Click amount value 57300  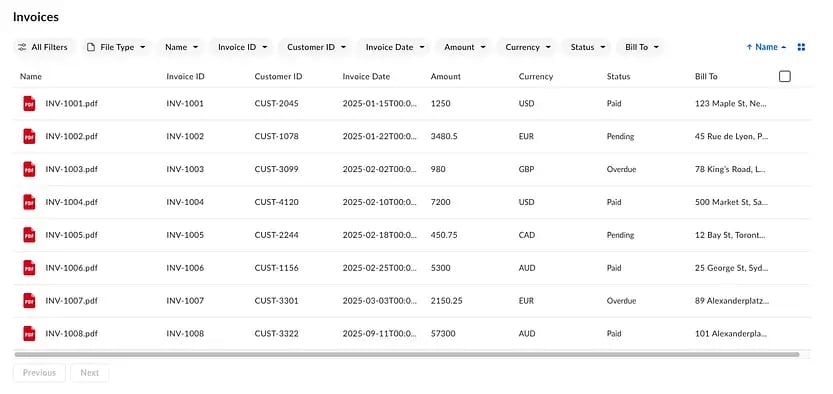tap(444, 334)
